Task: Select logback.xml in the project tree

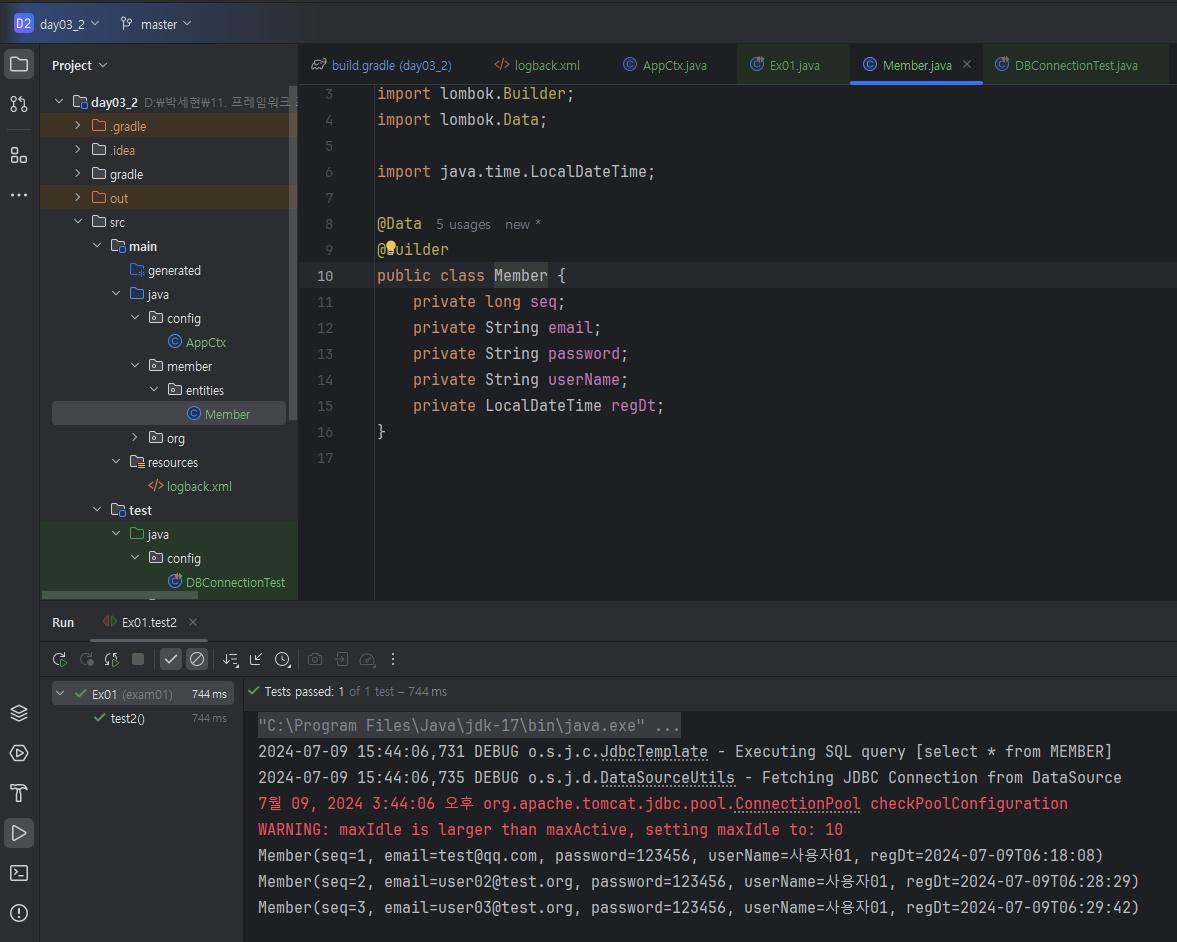Action: pyautogui.click(x=199, y=486)
